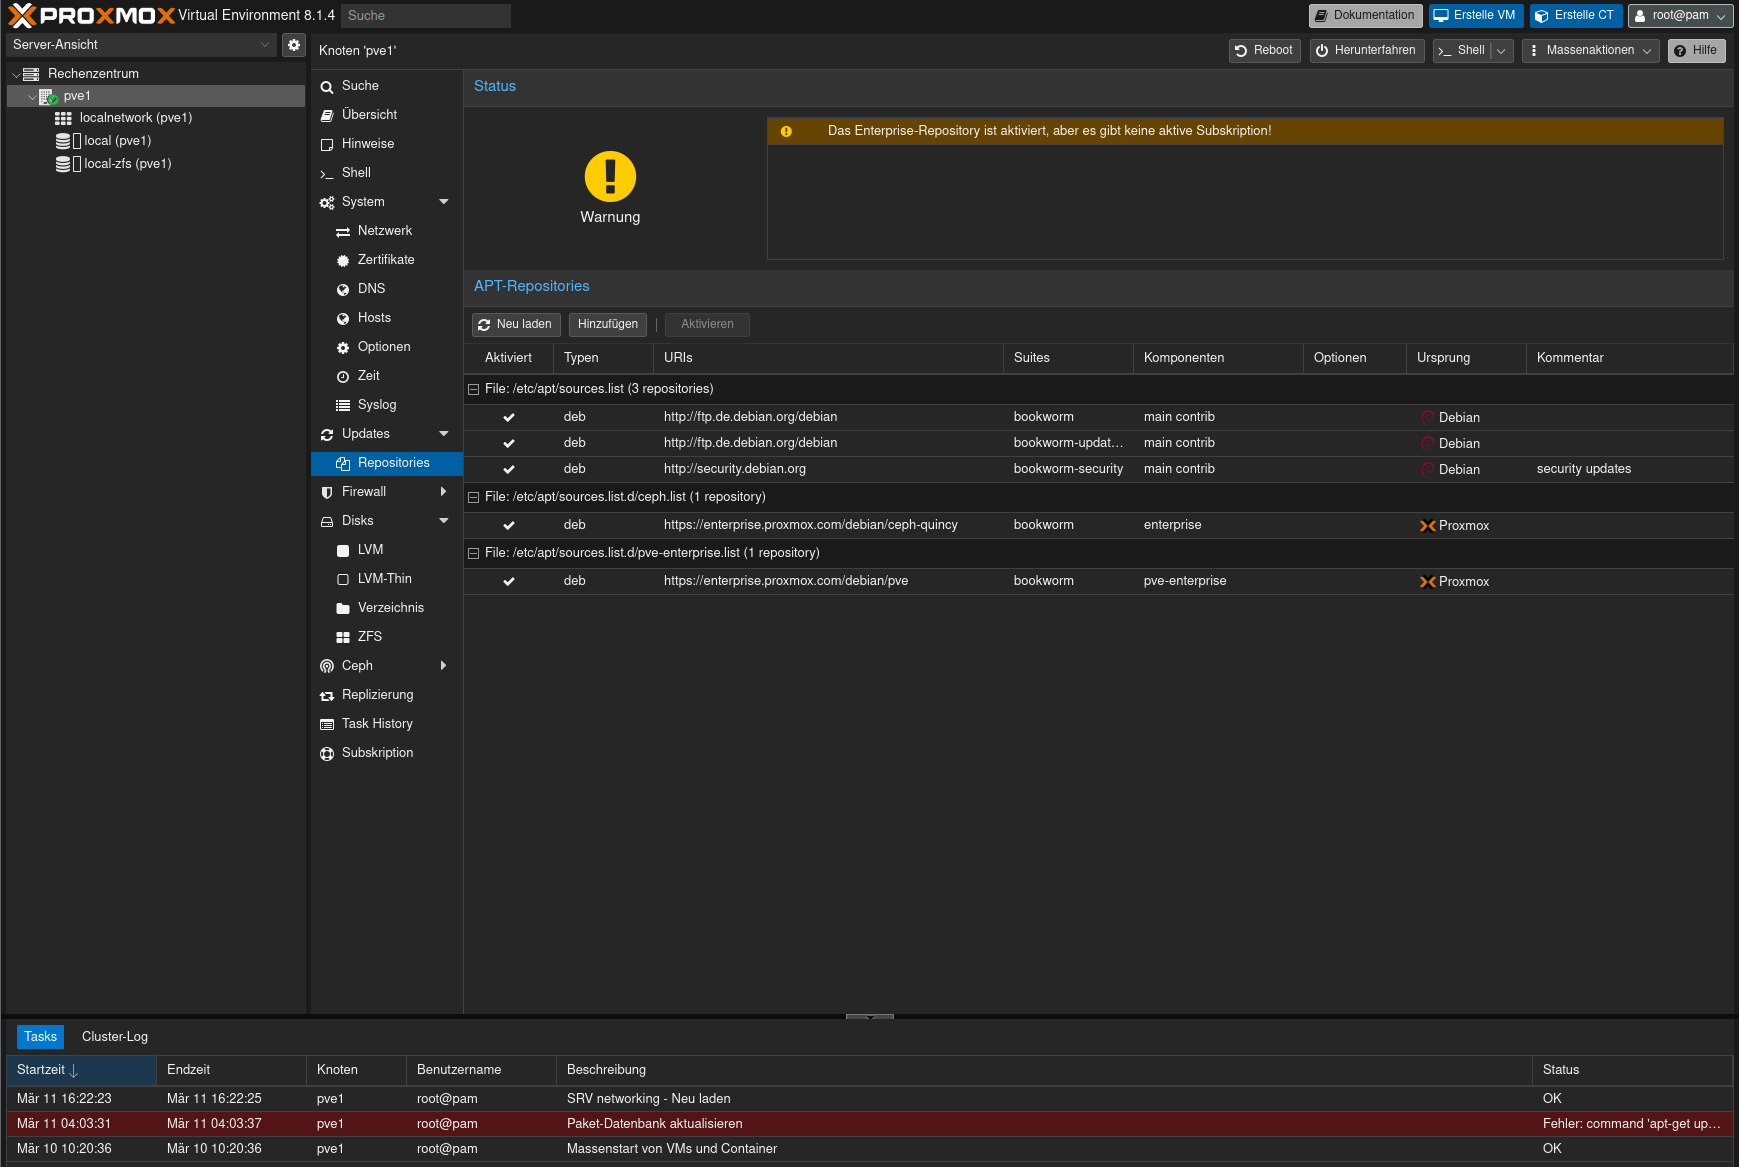Open Verzeichnis via the folder icon

[x=343, y=609]
